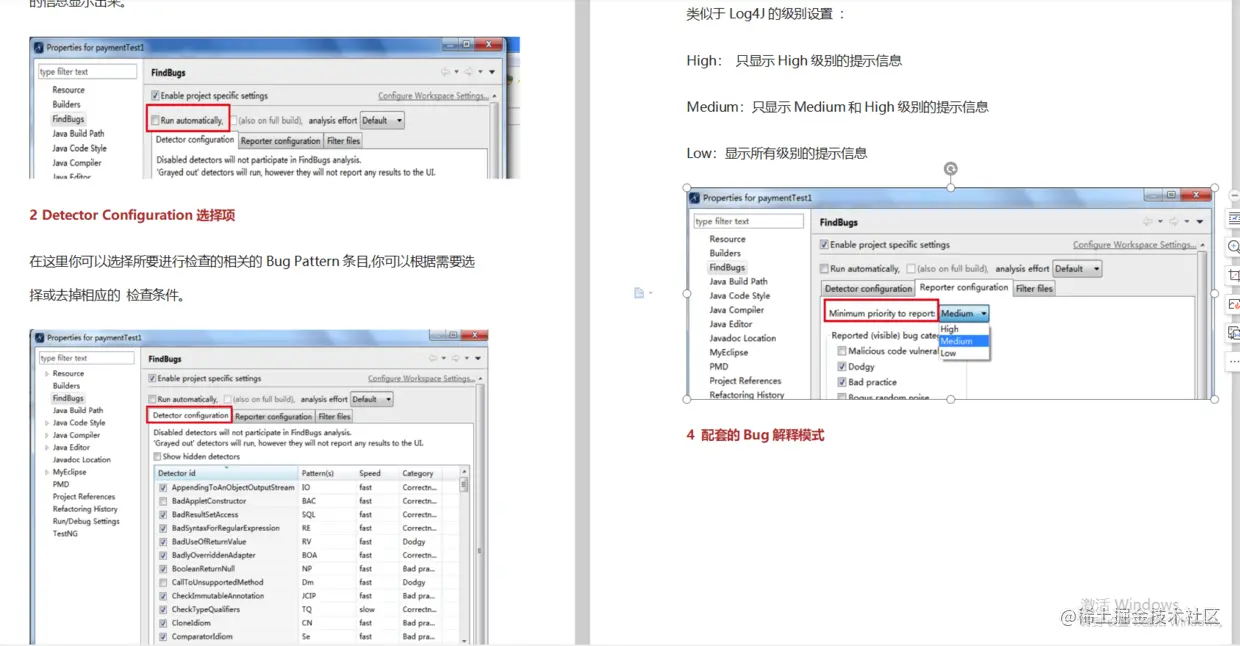
Task: Open the three-dots more options in image toolbar
Action: tap(1233, 360)
